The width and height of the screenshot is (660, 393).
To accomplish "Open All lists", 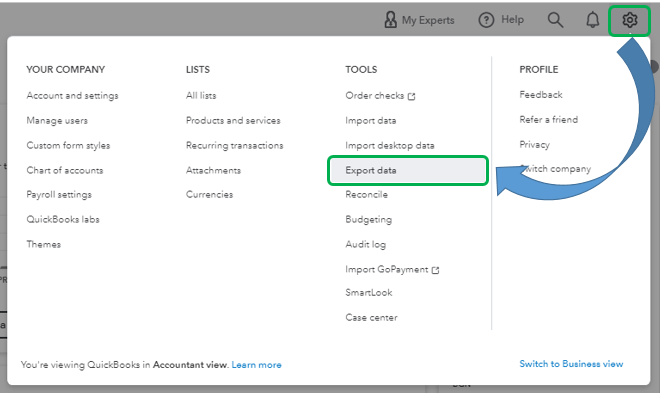I will click(x=201, y=96).
